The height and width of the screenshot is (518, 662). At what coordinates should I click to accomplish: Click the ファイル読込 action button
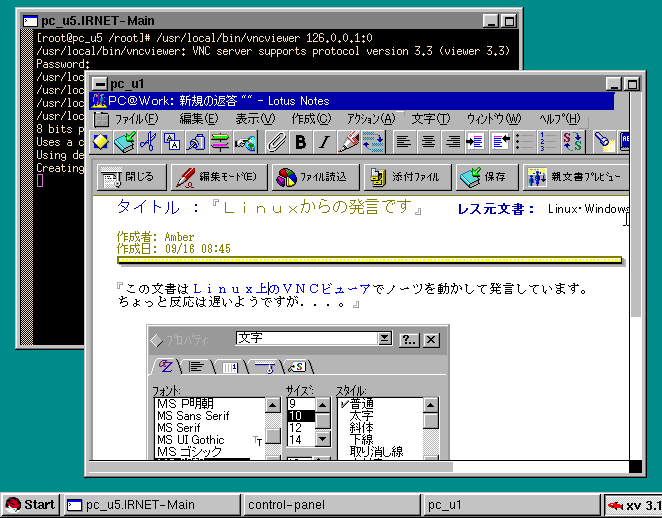[316, 177]
